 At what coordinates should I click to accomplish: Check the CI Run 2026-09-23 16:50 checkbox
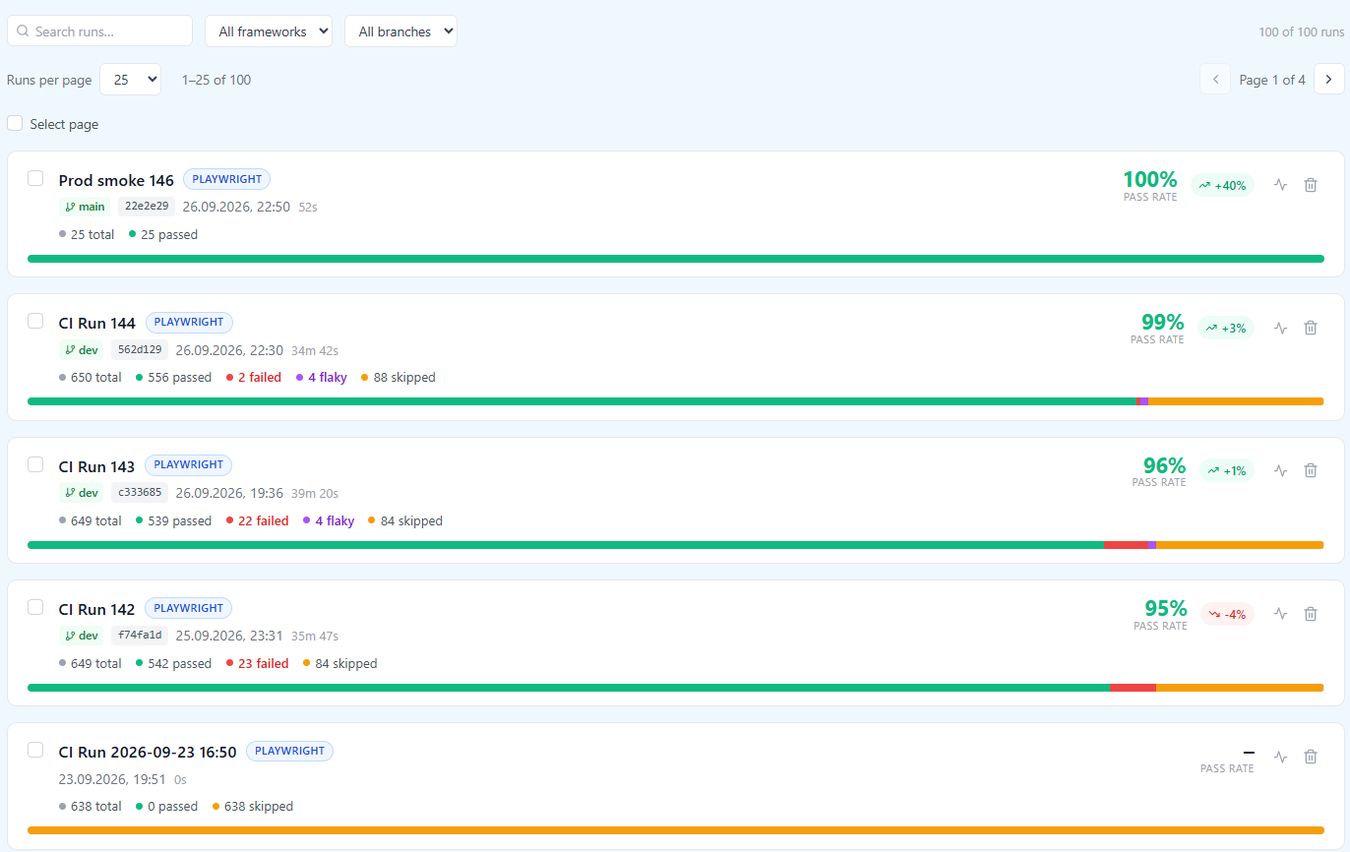click(35, 750)
